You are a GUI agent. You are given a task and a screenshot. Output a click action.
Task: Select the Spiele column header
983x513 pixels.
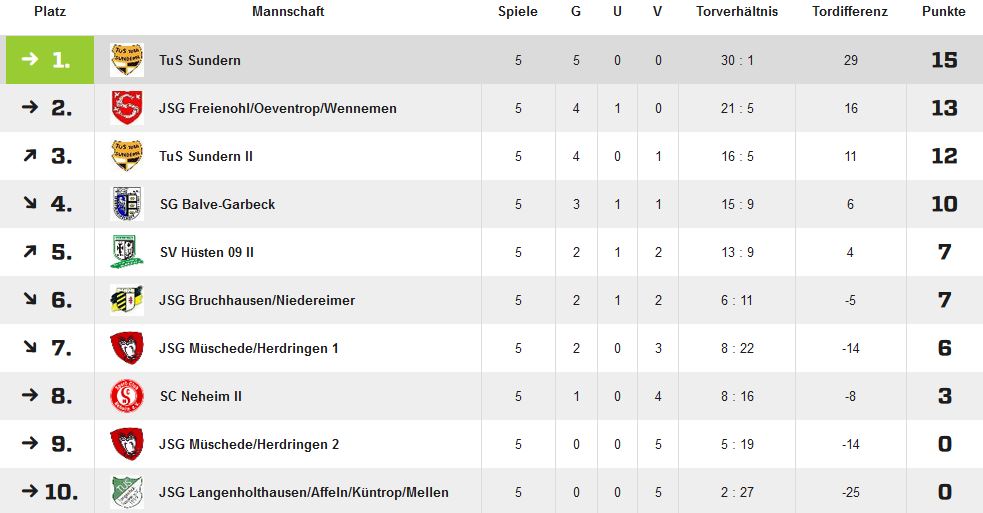coord(518,11)
